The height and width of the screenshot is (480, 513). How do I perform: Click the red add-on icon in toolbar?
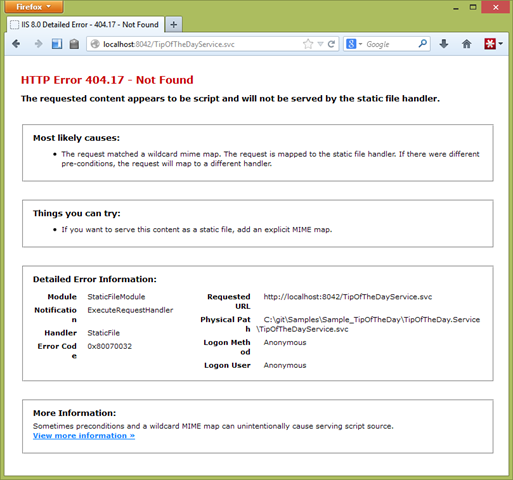(490, 44)
